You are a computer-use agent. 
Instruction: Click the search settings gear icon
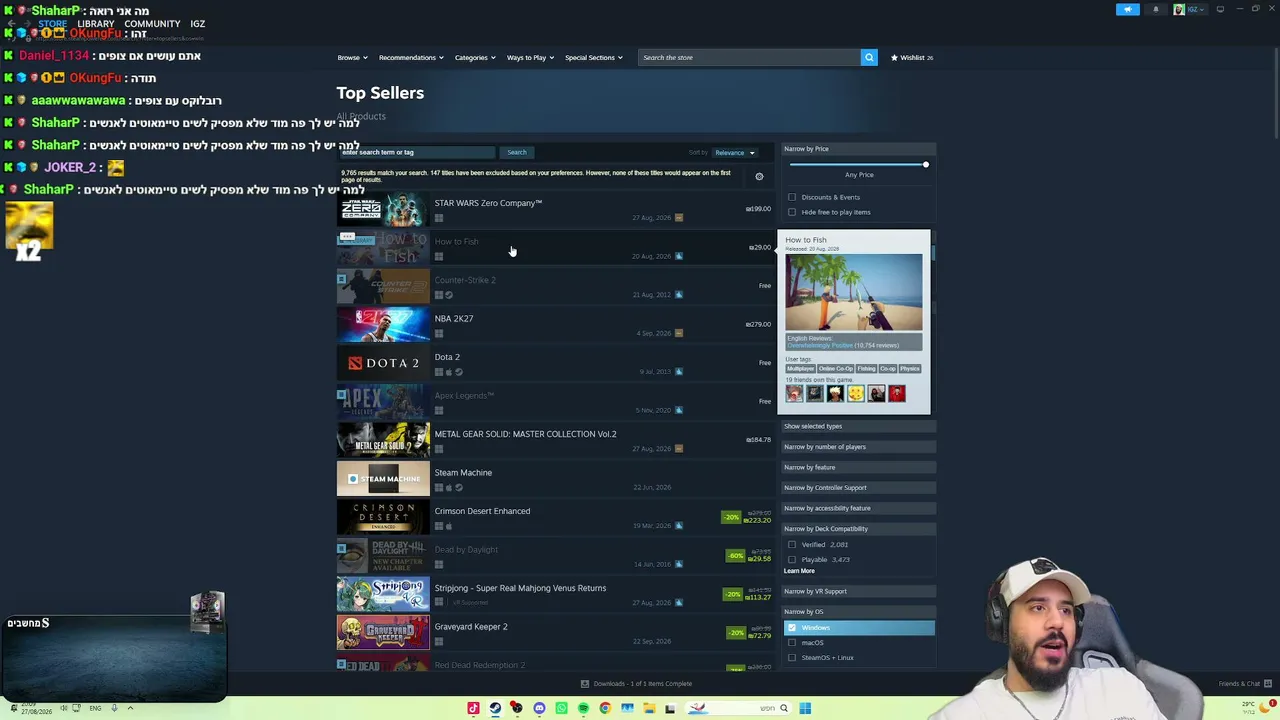click(x=759, y=177)
